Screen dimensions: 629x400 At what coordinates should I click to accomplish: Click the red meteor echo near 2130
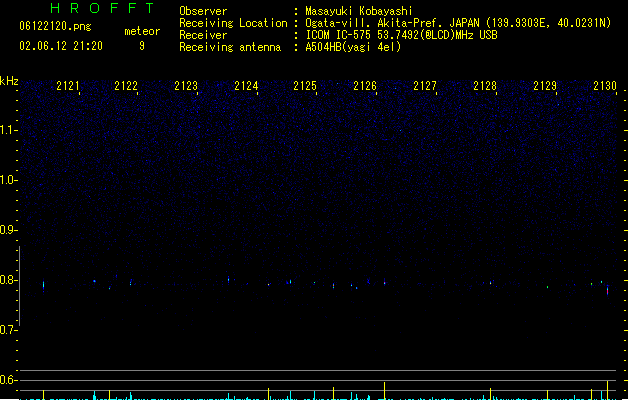click(x=607, y=290)
